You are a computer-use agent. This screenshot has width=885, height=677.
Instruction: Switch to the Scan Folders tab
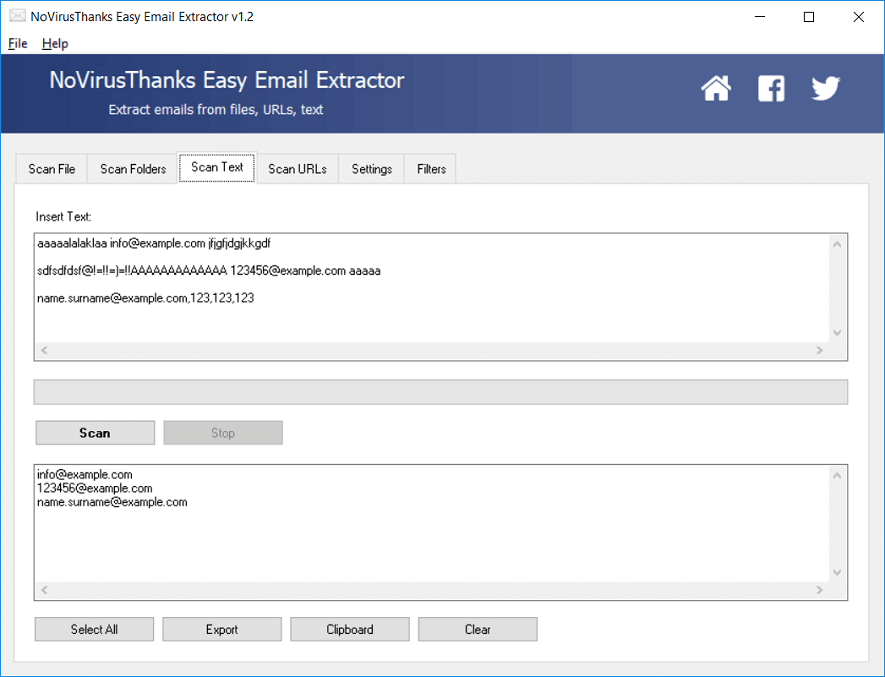[133, 169]
